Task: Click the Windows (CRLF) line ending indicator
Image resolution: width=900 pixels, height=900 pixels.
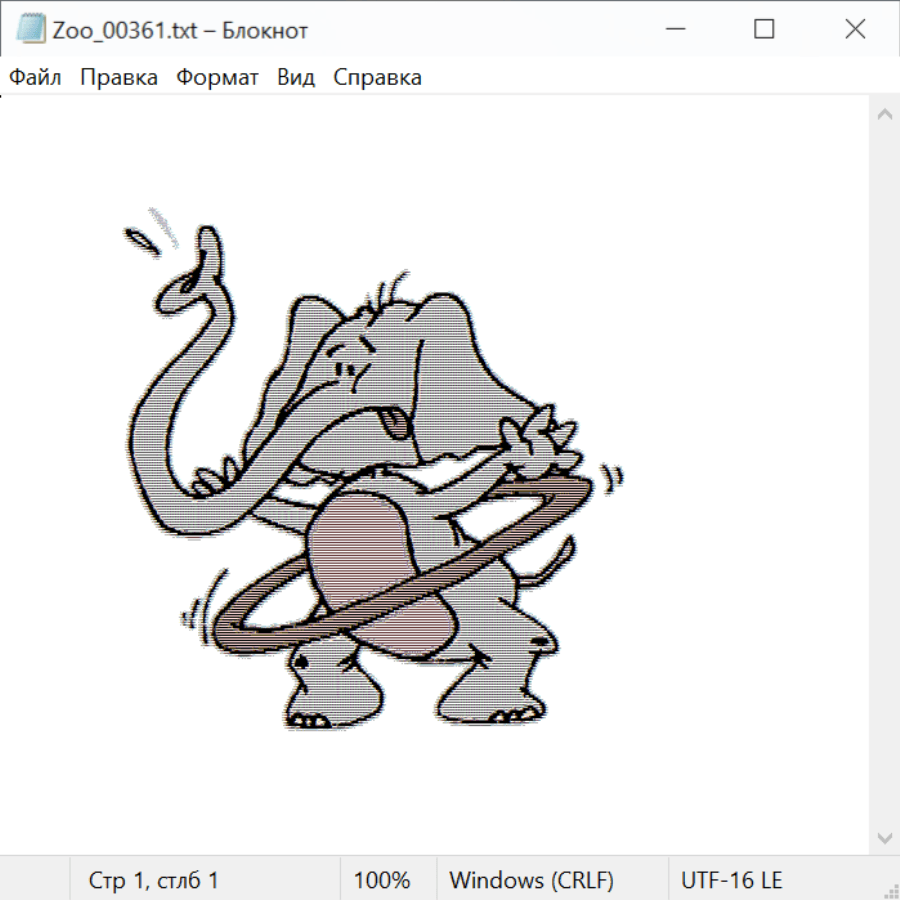Action: pos(531,880)
